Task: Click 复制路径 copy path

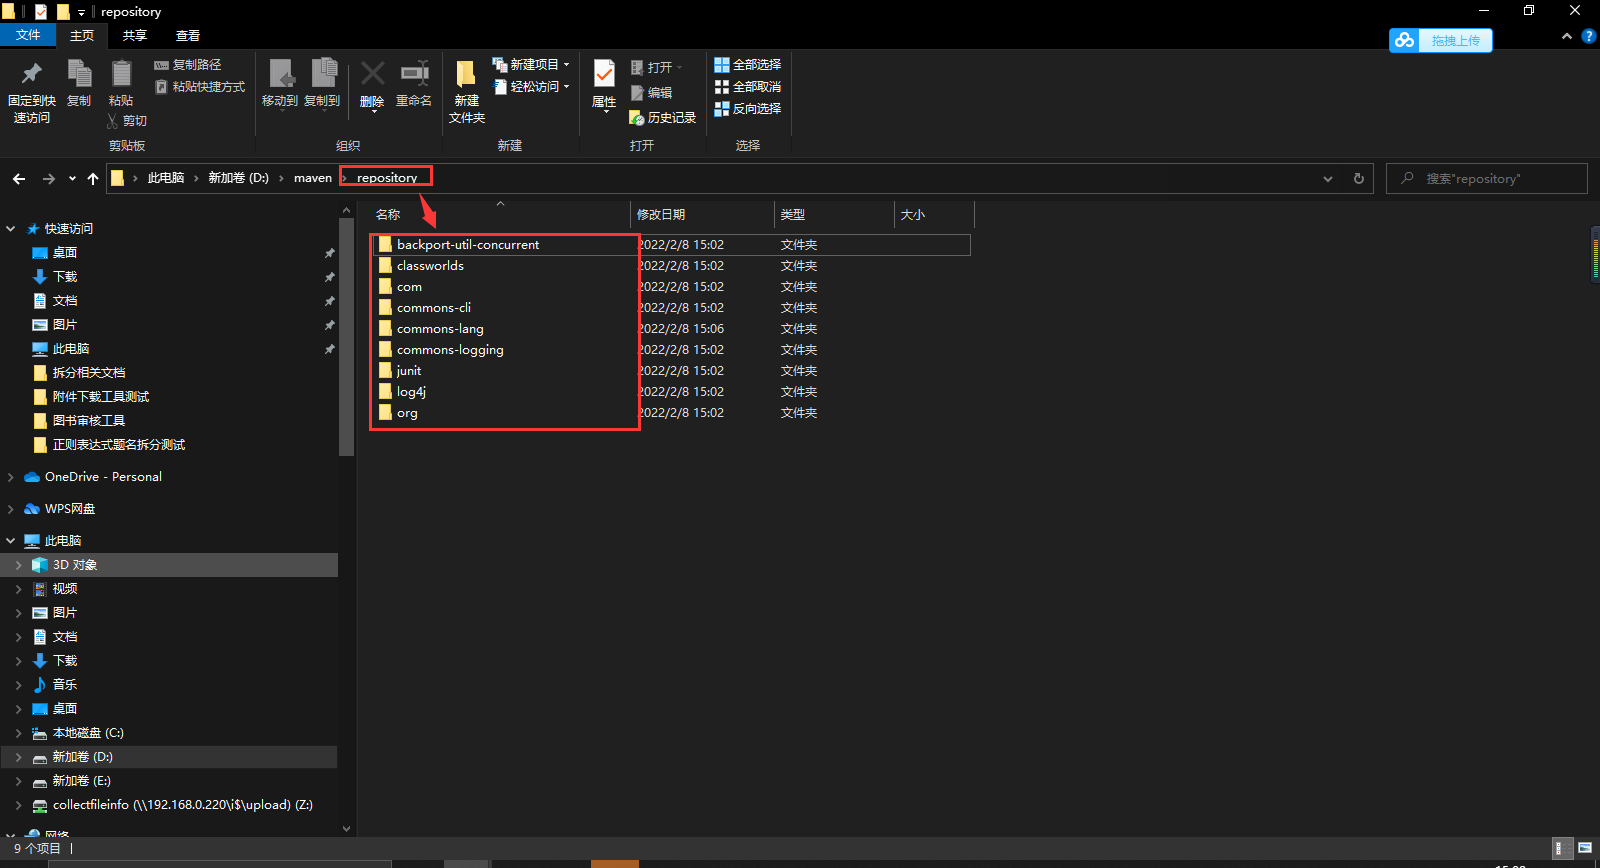Action: click(x=188, y=65)
